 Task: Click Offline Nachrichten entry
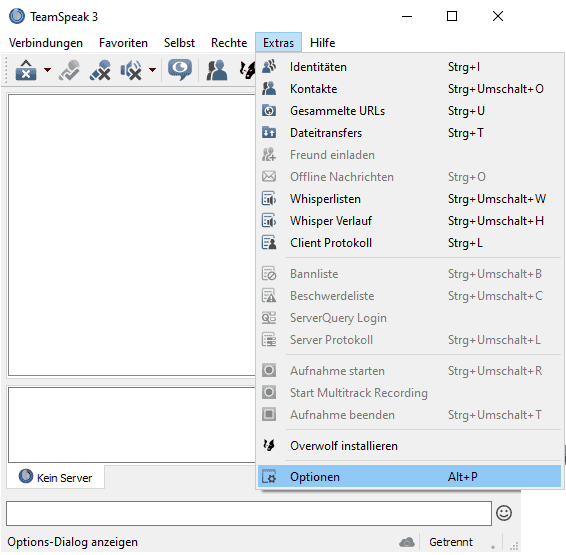tap(409, 177)
